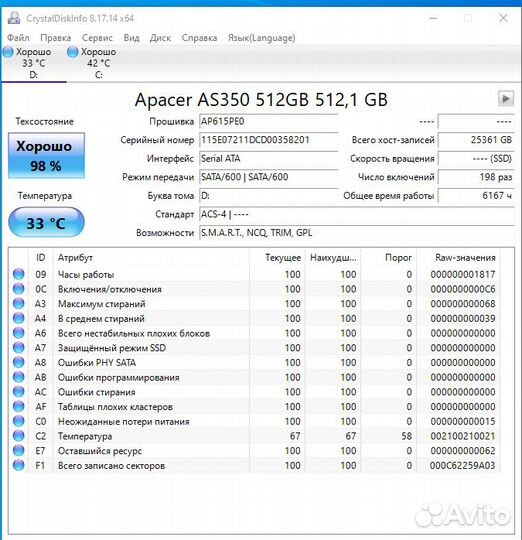Click status icon of row A8 Ошибки PHY SATA
The height and width of the screenshot is (540, 522).
tap(19, 362)
